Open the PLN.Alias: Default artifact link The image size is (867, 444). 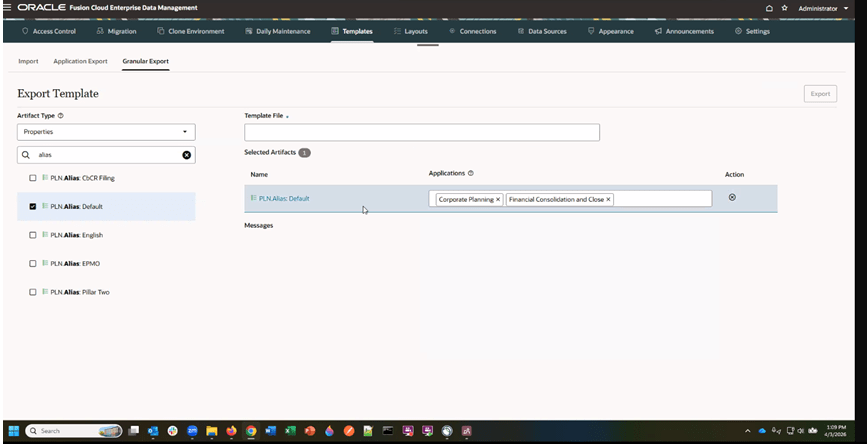point(284,199)
